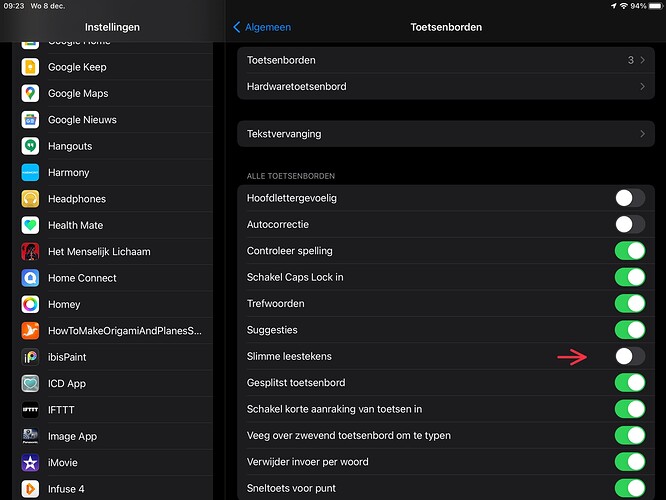Open Toetsenborden list with 3 keyboards
Image resolution: width=666 pixels, height=500 pixels.
[x=446, y=60]
